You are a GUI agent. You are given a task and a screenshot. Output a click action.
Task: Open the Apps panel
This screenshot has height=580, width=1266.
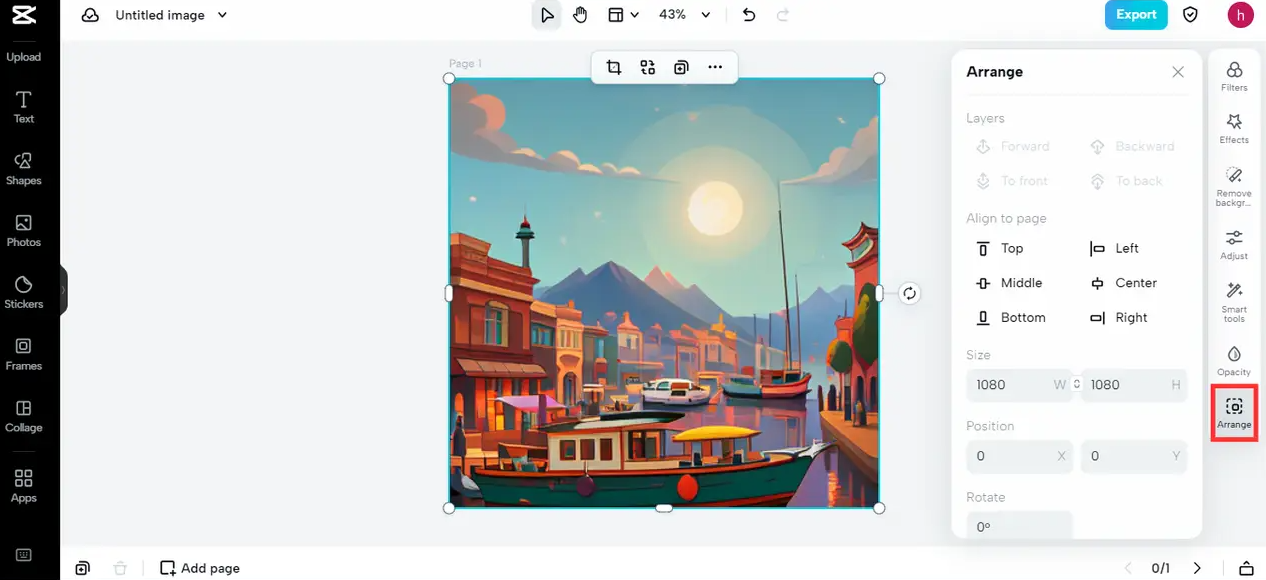[24, 486]
